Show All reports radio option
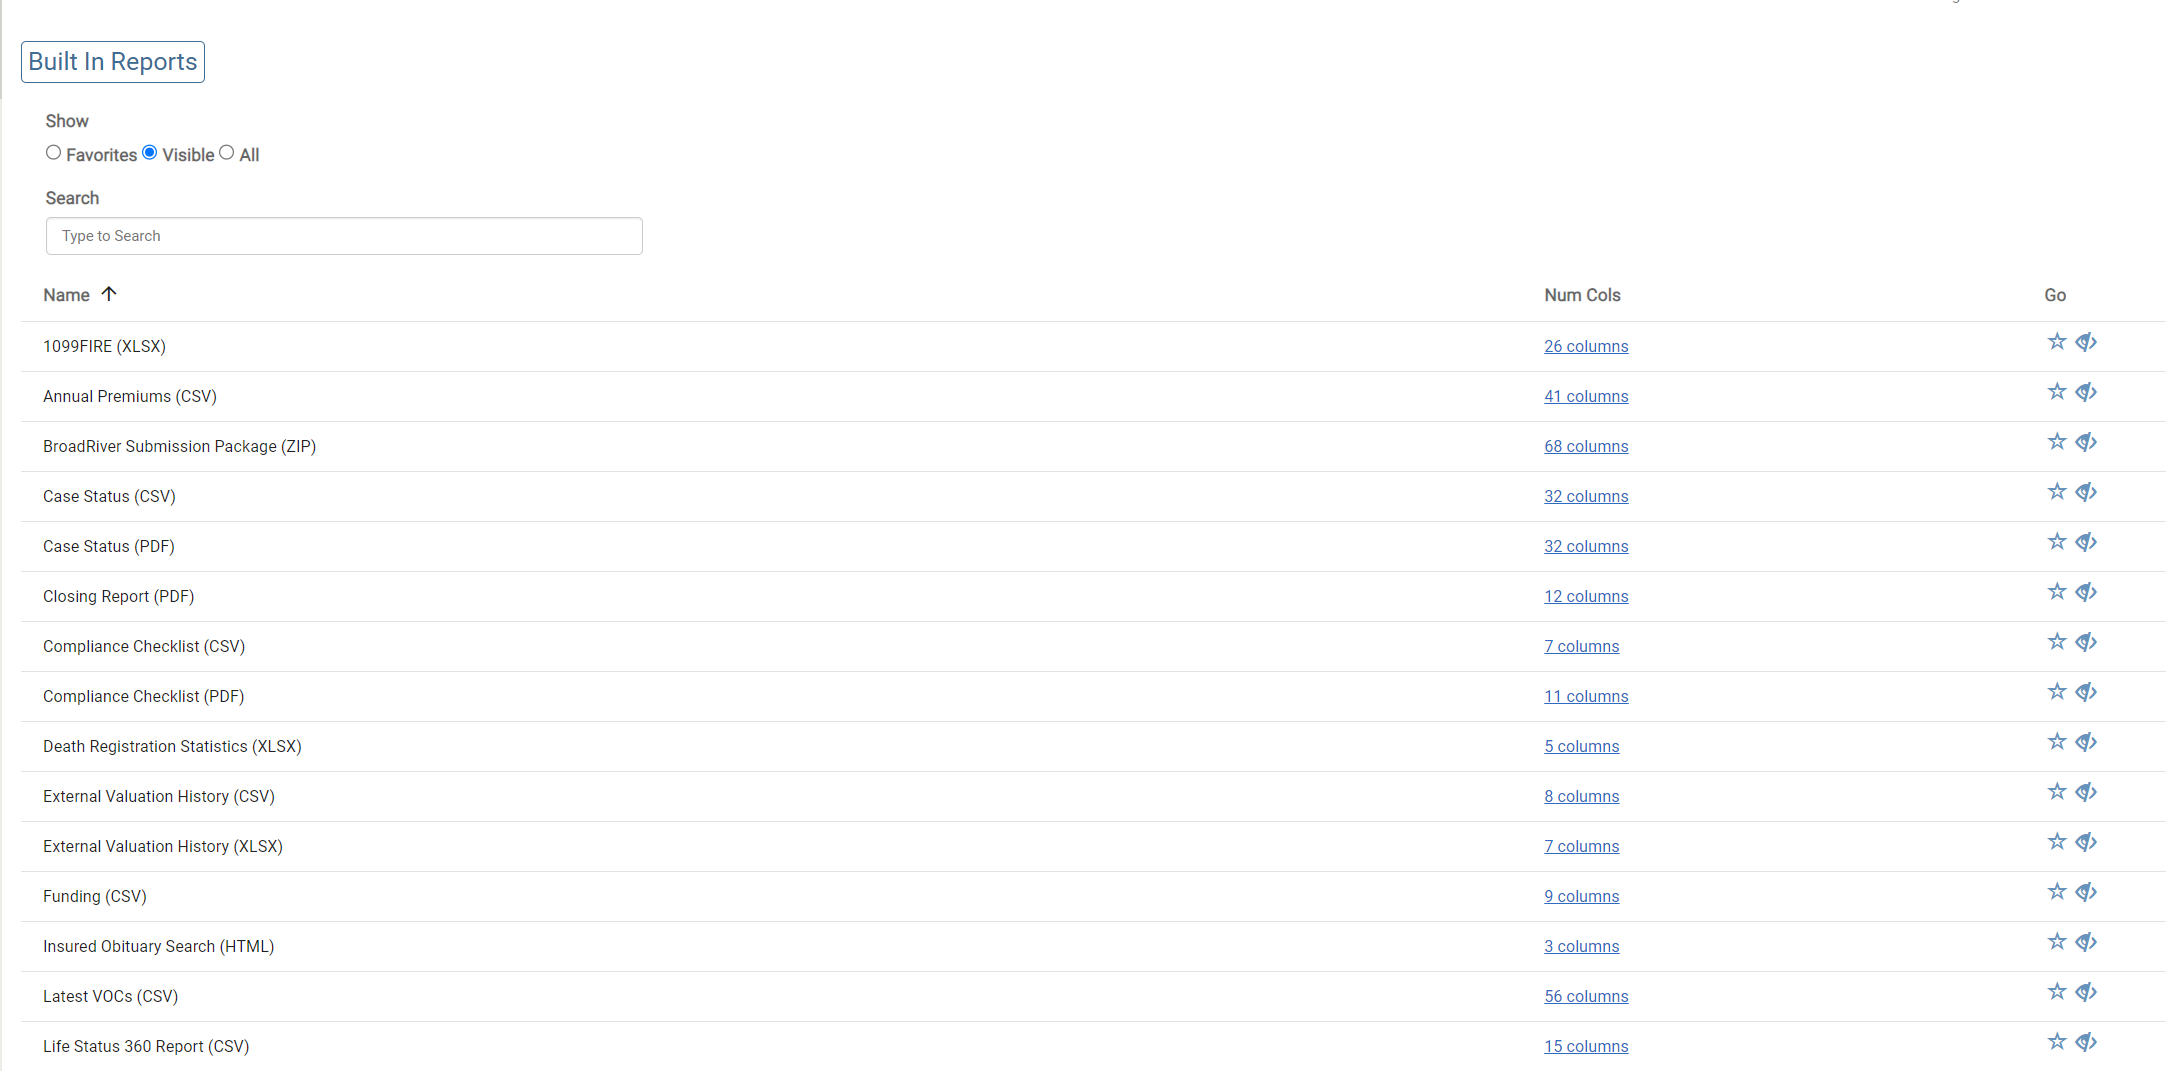 pos(227,153)
